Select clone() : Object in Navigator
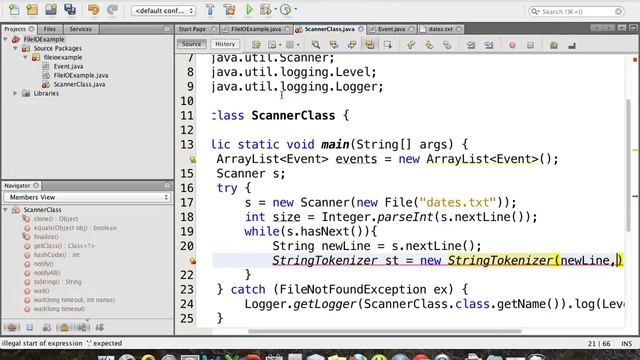This screenshot has height=360, width=640. [x=56, y=219]
